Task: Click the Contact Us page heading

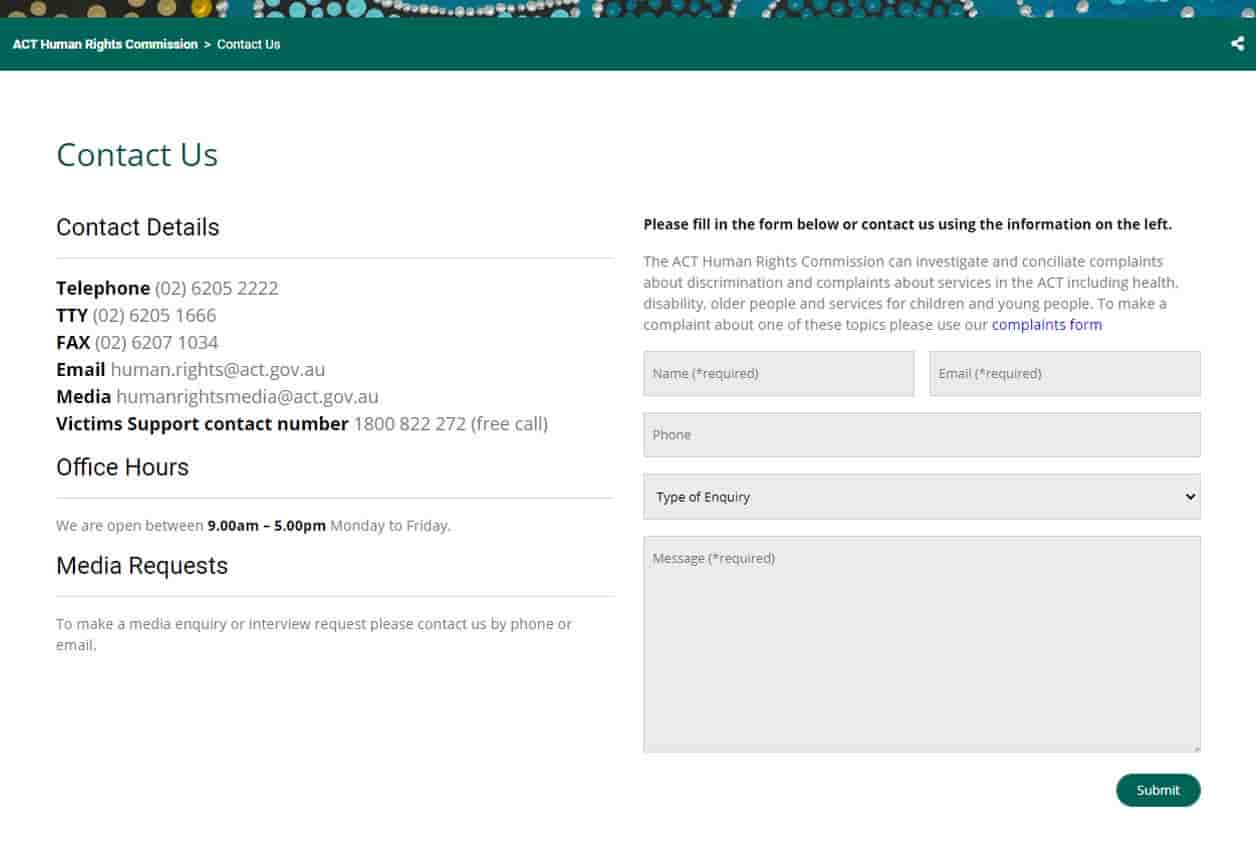Action: (137, 155)
